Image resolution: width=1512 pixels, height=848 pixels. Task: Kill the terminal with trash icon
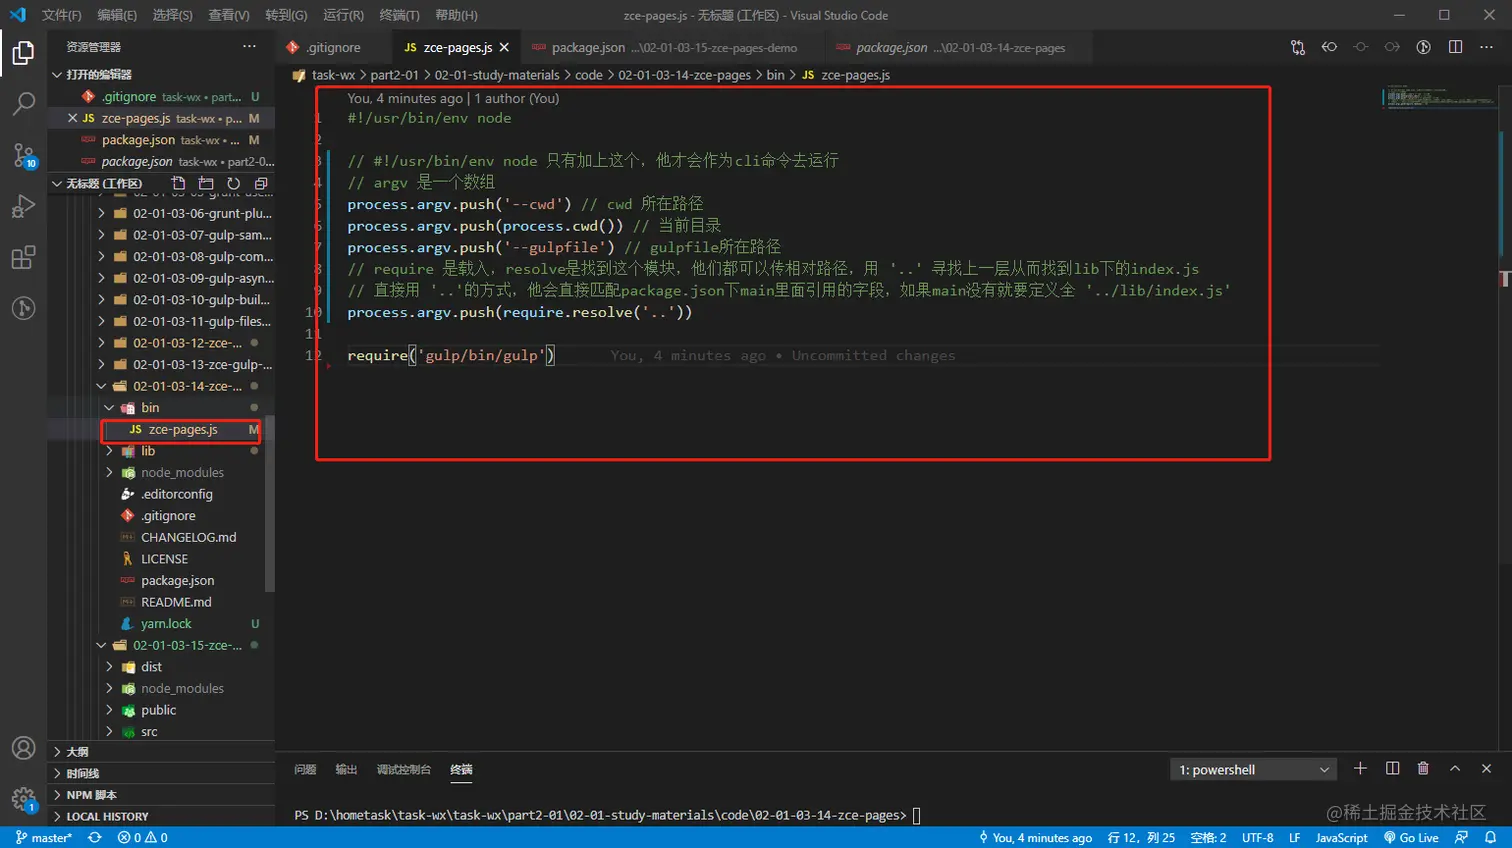pyautogui.click(x=1423, y=768)
